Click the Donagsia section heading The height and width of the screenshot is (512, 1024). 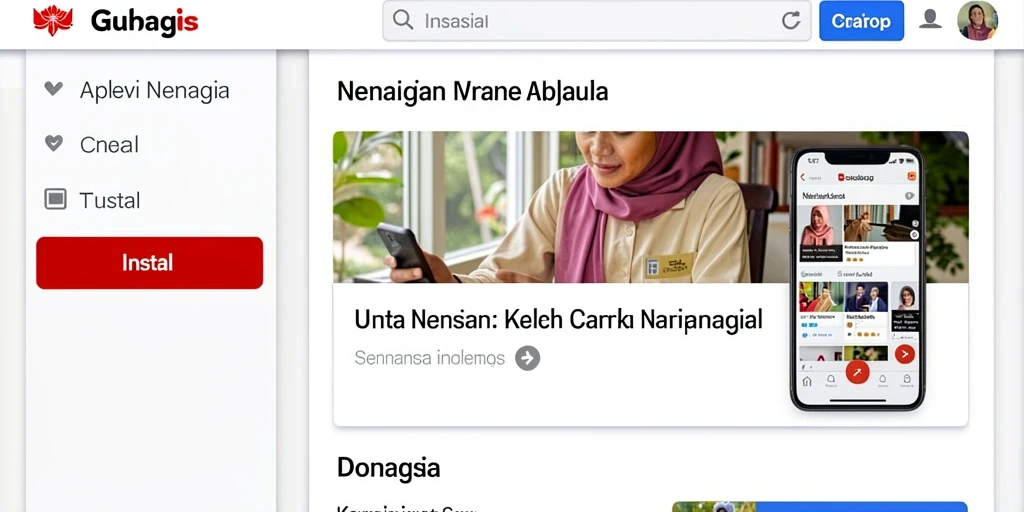(x=389, y=468)
